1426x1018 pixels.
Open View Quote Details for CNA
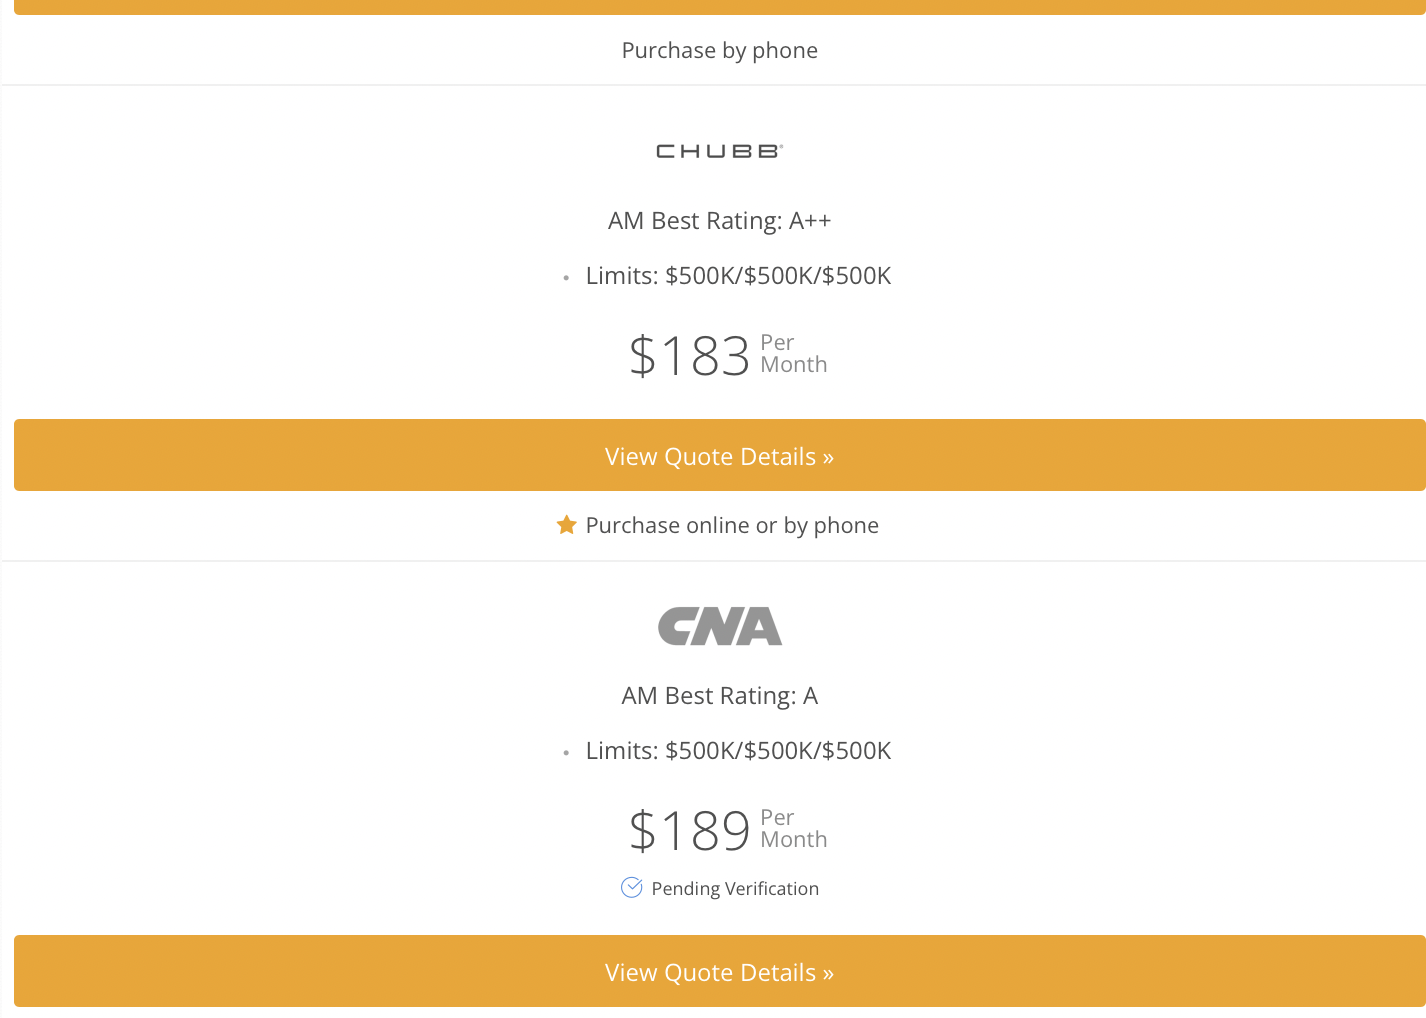click(x=719, y=972)
